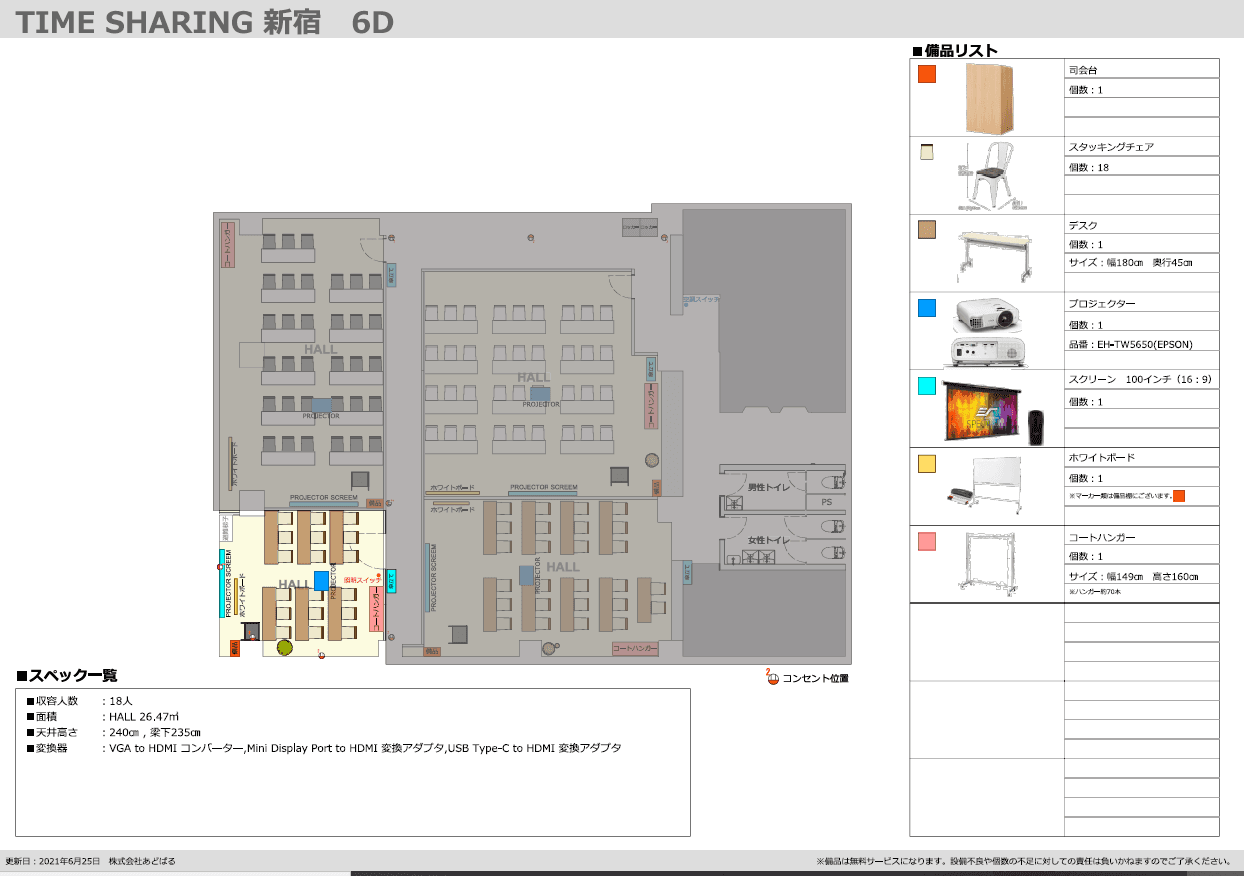Click the blue projector legend swatch
Image resolution: width=1244 pixels, height=876 pixels.
tap(927, 309)
